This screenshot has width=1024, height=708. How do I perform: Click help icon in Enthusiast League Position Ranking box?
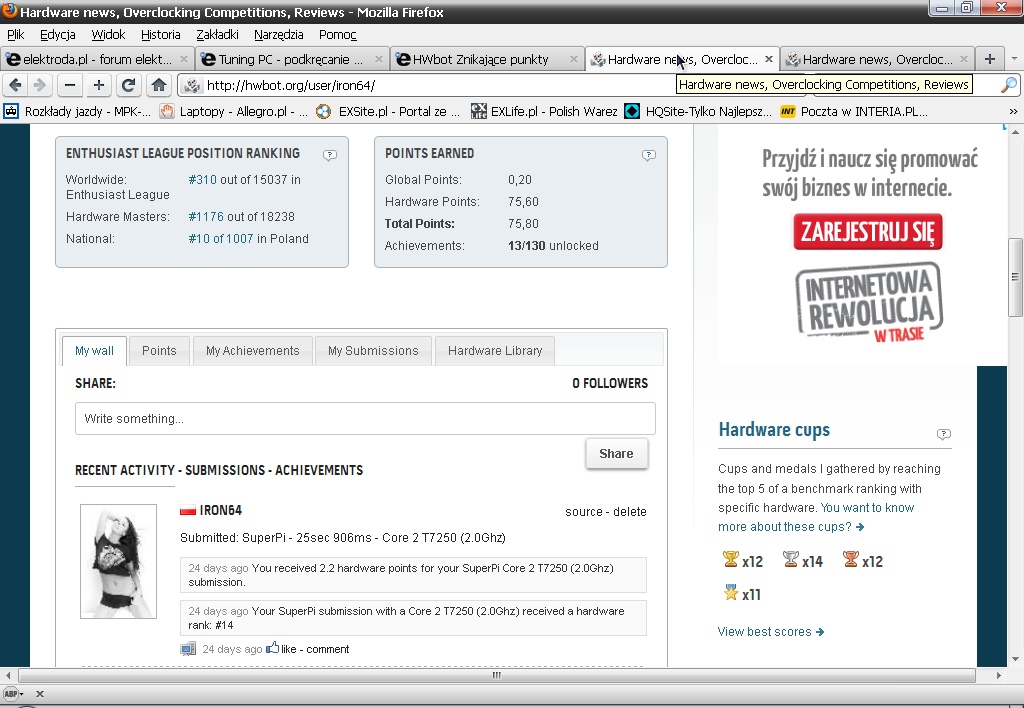pos(330,155)
